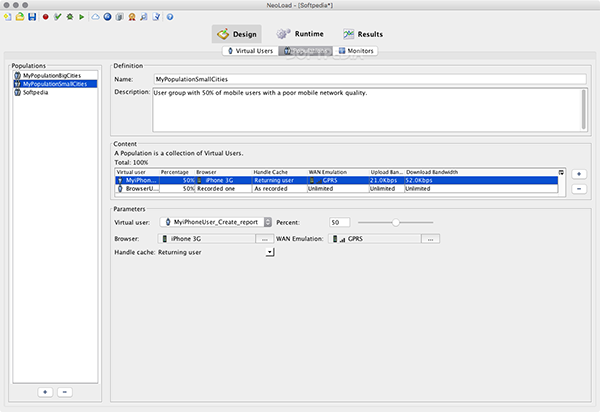This screenshot has width=600, height=412.
Task: Click the 'Returning user' table cell
Action: click(x=280, y=180)
